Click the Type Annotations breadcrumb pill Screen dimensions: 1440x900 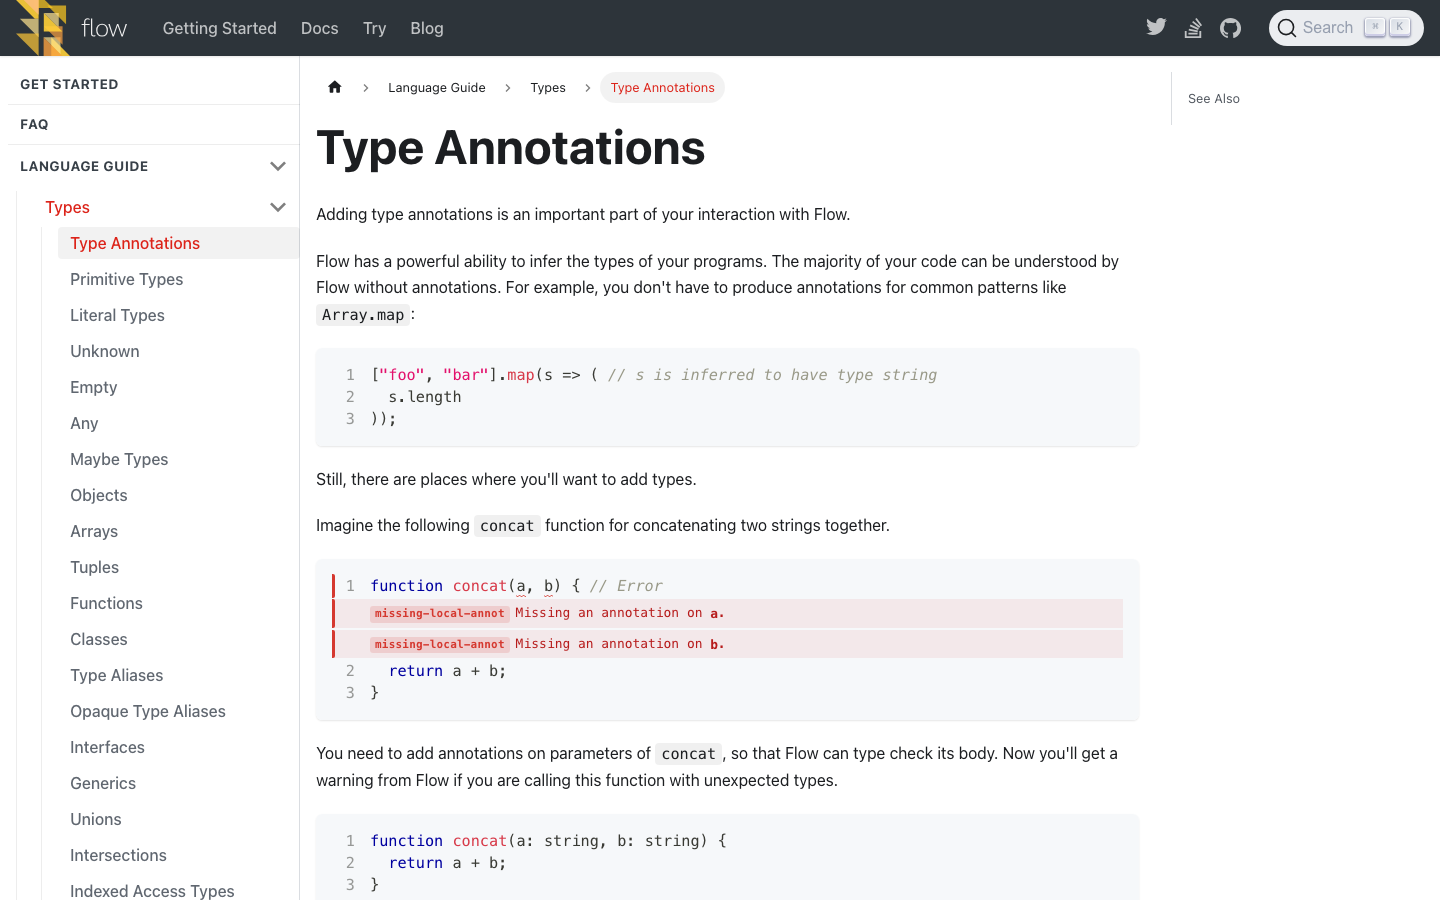[662, 88]
